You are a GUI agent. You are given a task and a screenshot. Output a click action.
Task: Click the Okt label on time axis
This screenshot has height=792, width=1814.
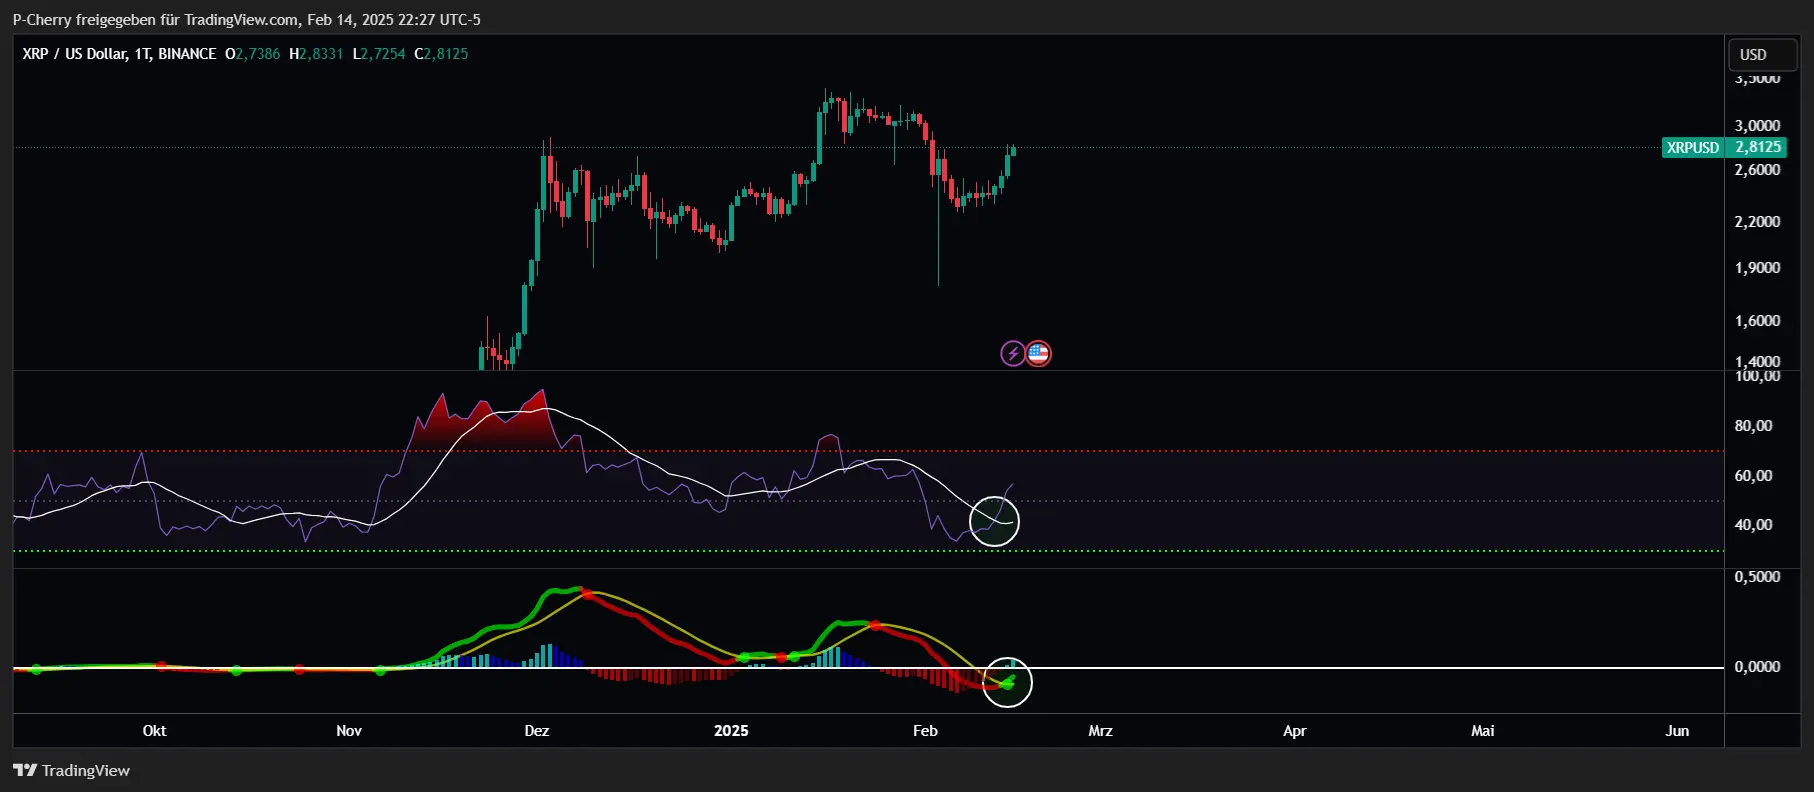(155, 731)
